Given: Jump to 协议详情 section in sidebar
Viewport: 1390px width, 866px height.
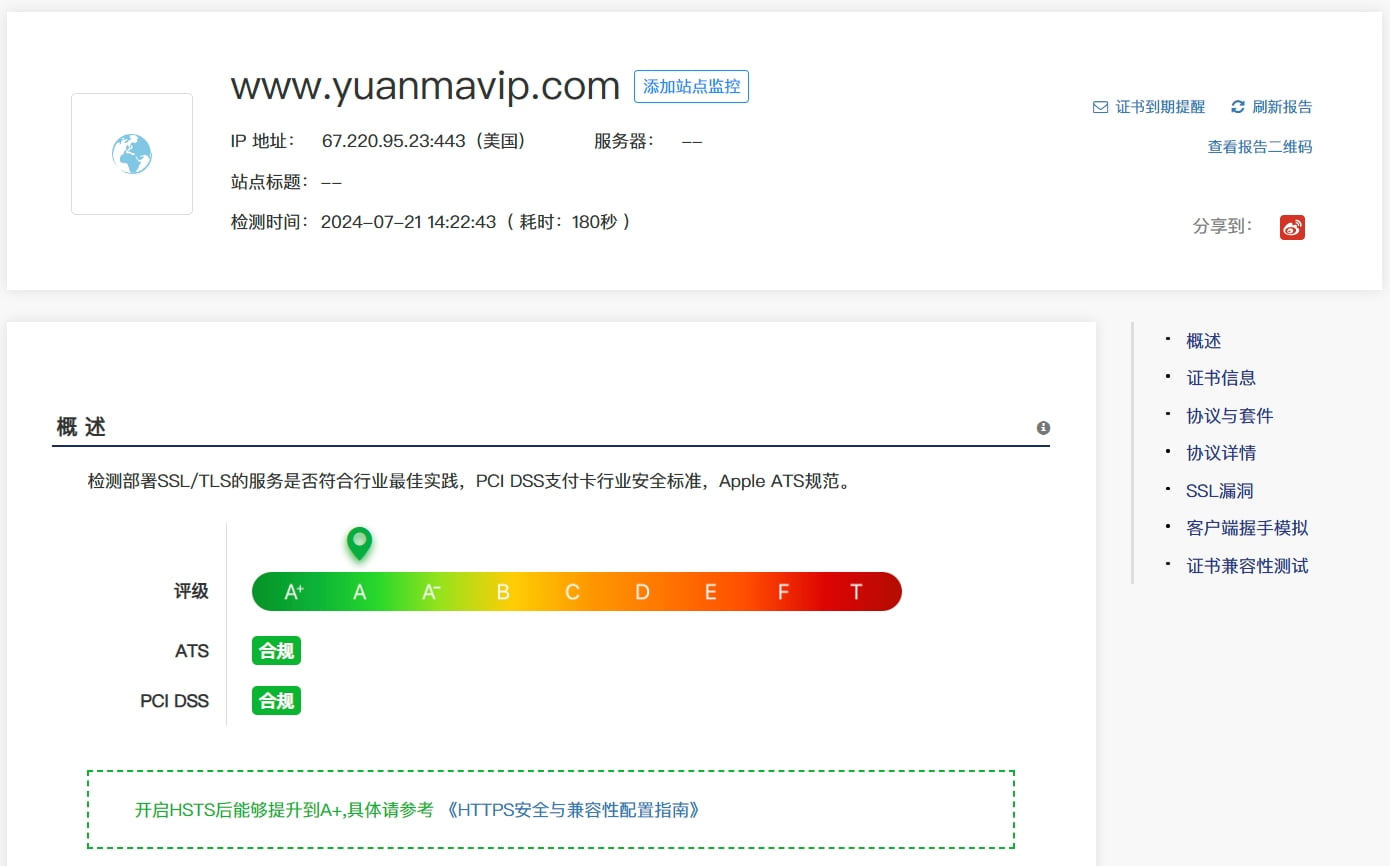Looking at the screenshot, I should tap(1221, 453).
